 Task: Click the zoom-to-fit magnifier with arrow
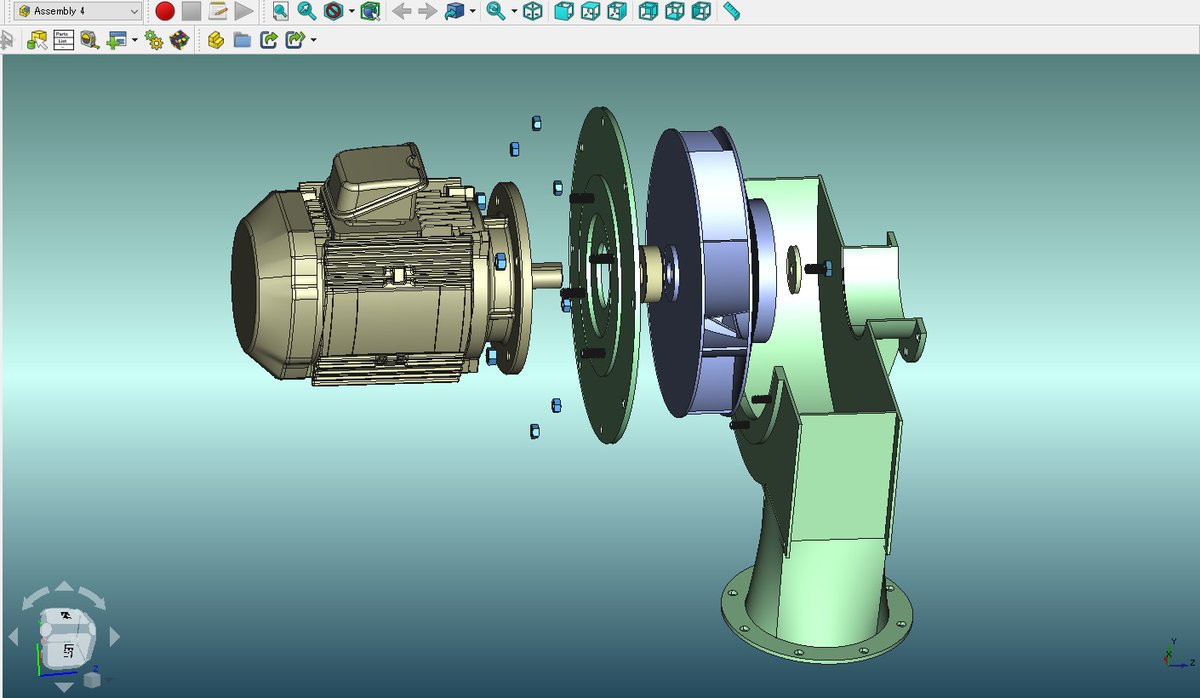click(x=307, y=11)
